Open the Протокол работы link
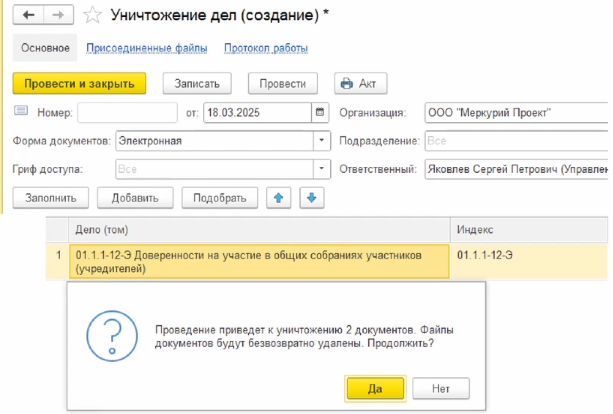613x414 pixels. pos(266,48)
